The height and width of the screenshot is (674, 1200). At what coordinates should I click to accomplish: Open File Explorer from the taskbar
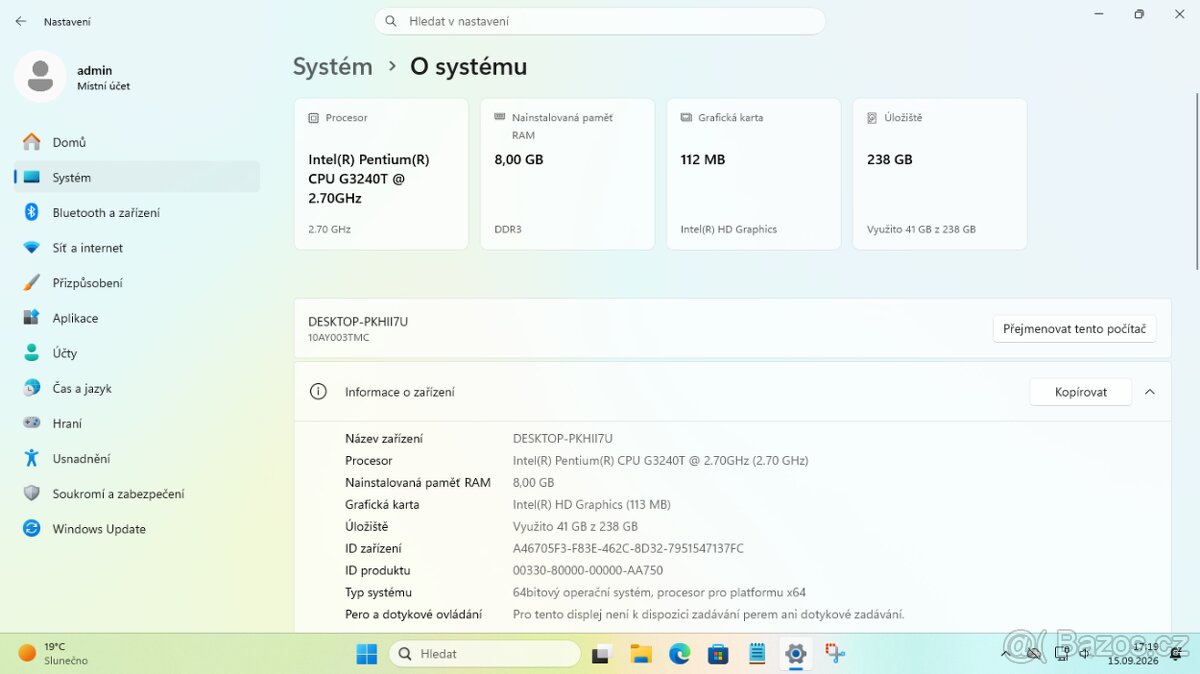[641, 654]
